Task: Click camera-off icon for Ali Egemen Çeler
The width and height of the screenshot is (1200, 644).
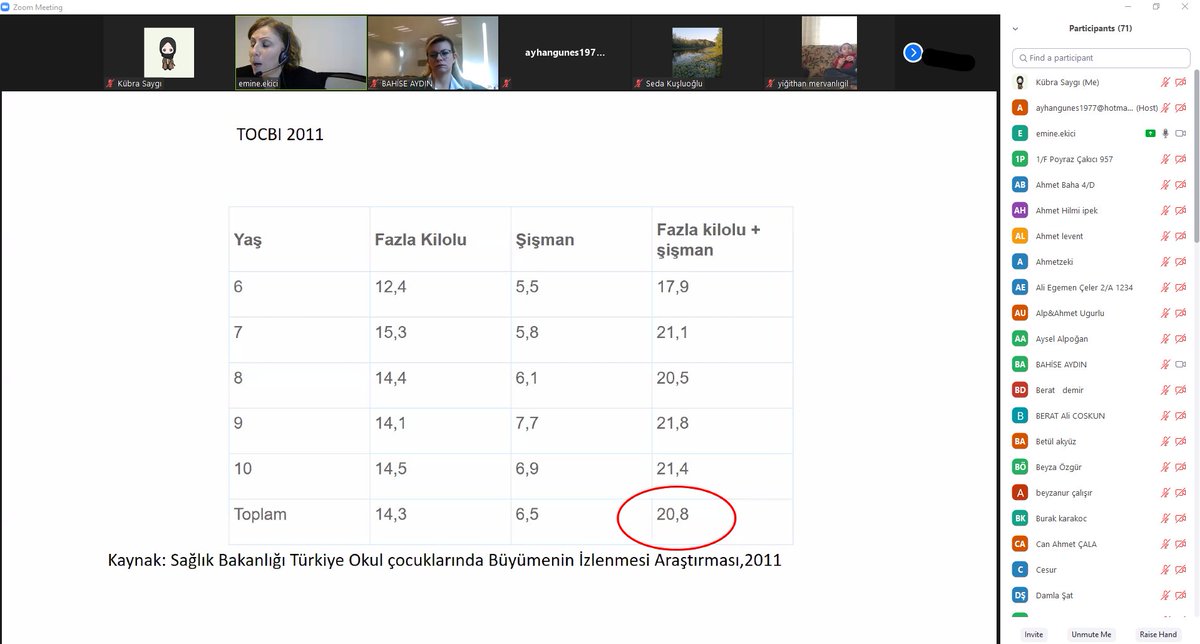Action: (1181, 287)
